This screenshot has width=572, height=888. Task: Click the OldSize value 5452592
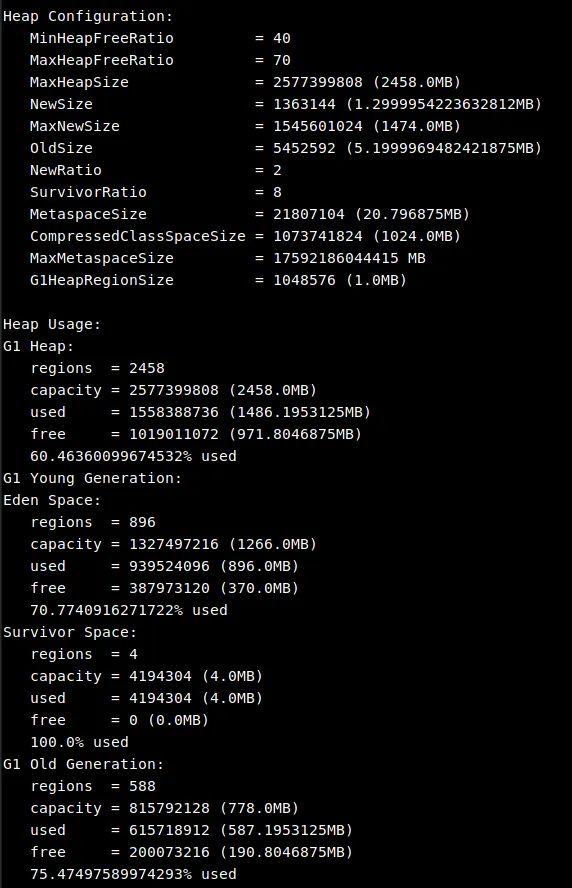305,148
